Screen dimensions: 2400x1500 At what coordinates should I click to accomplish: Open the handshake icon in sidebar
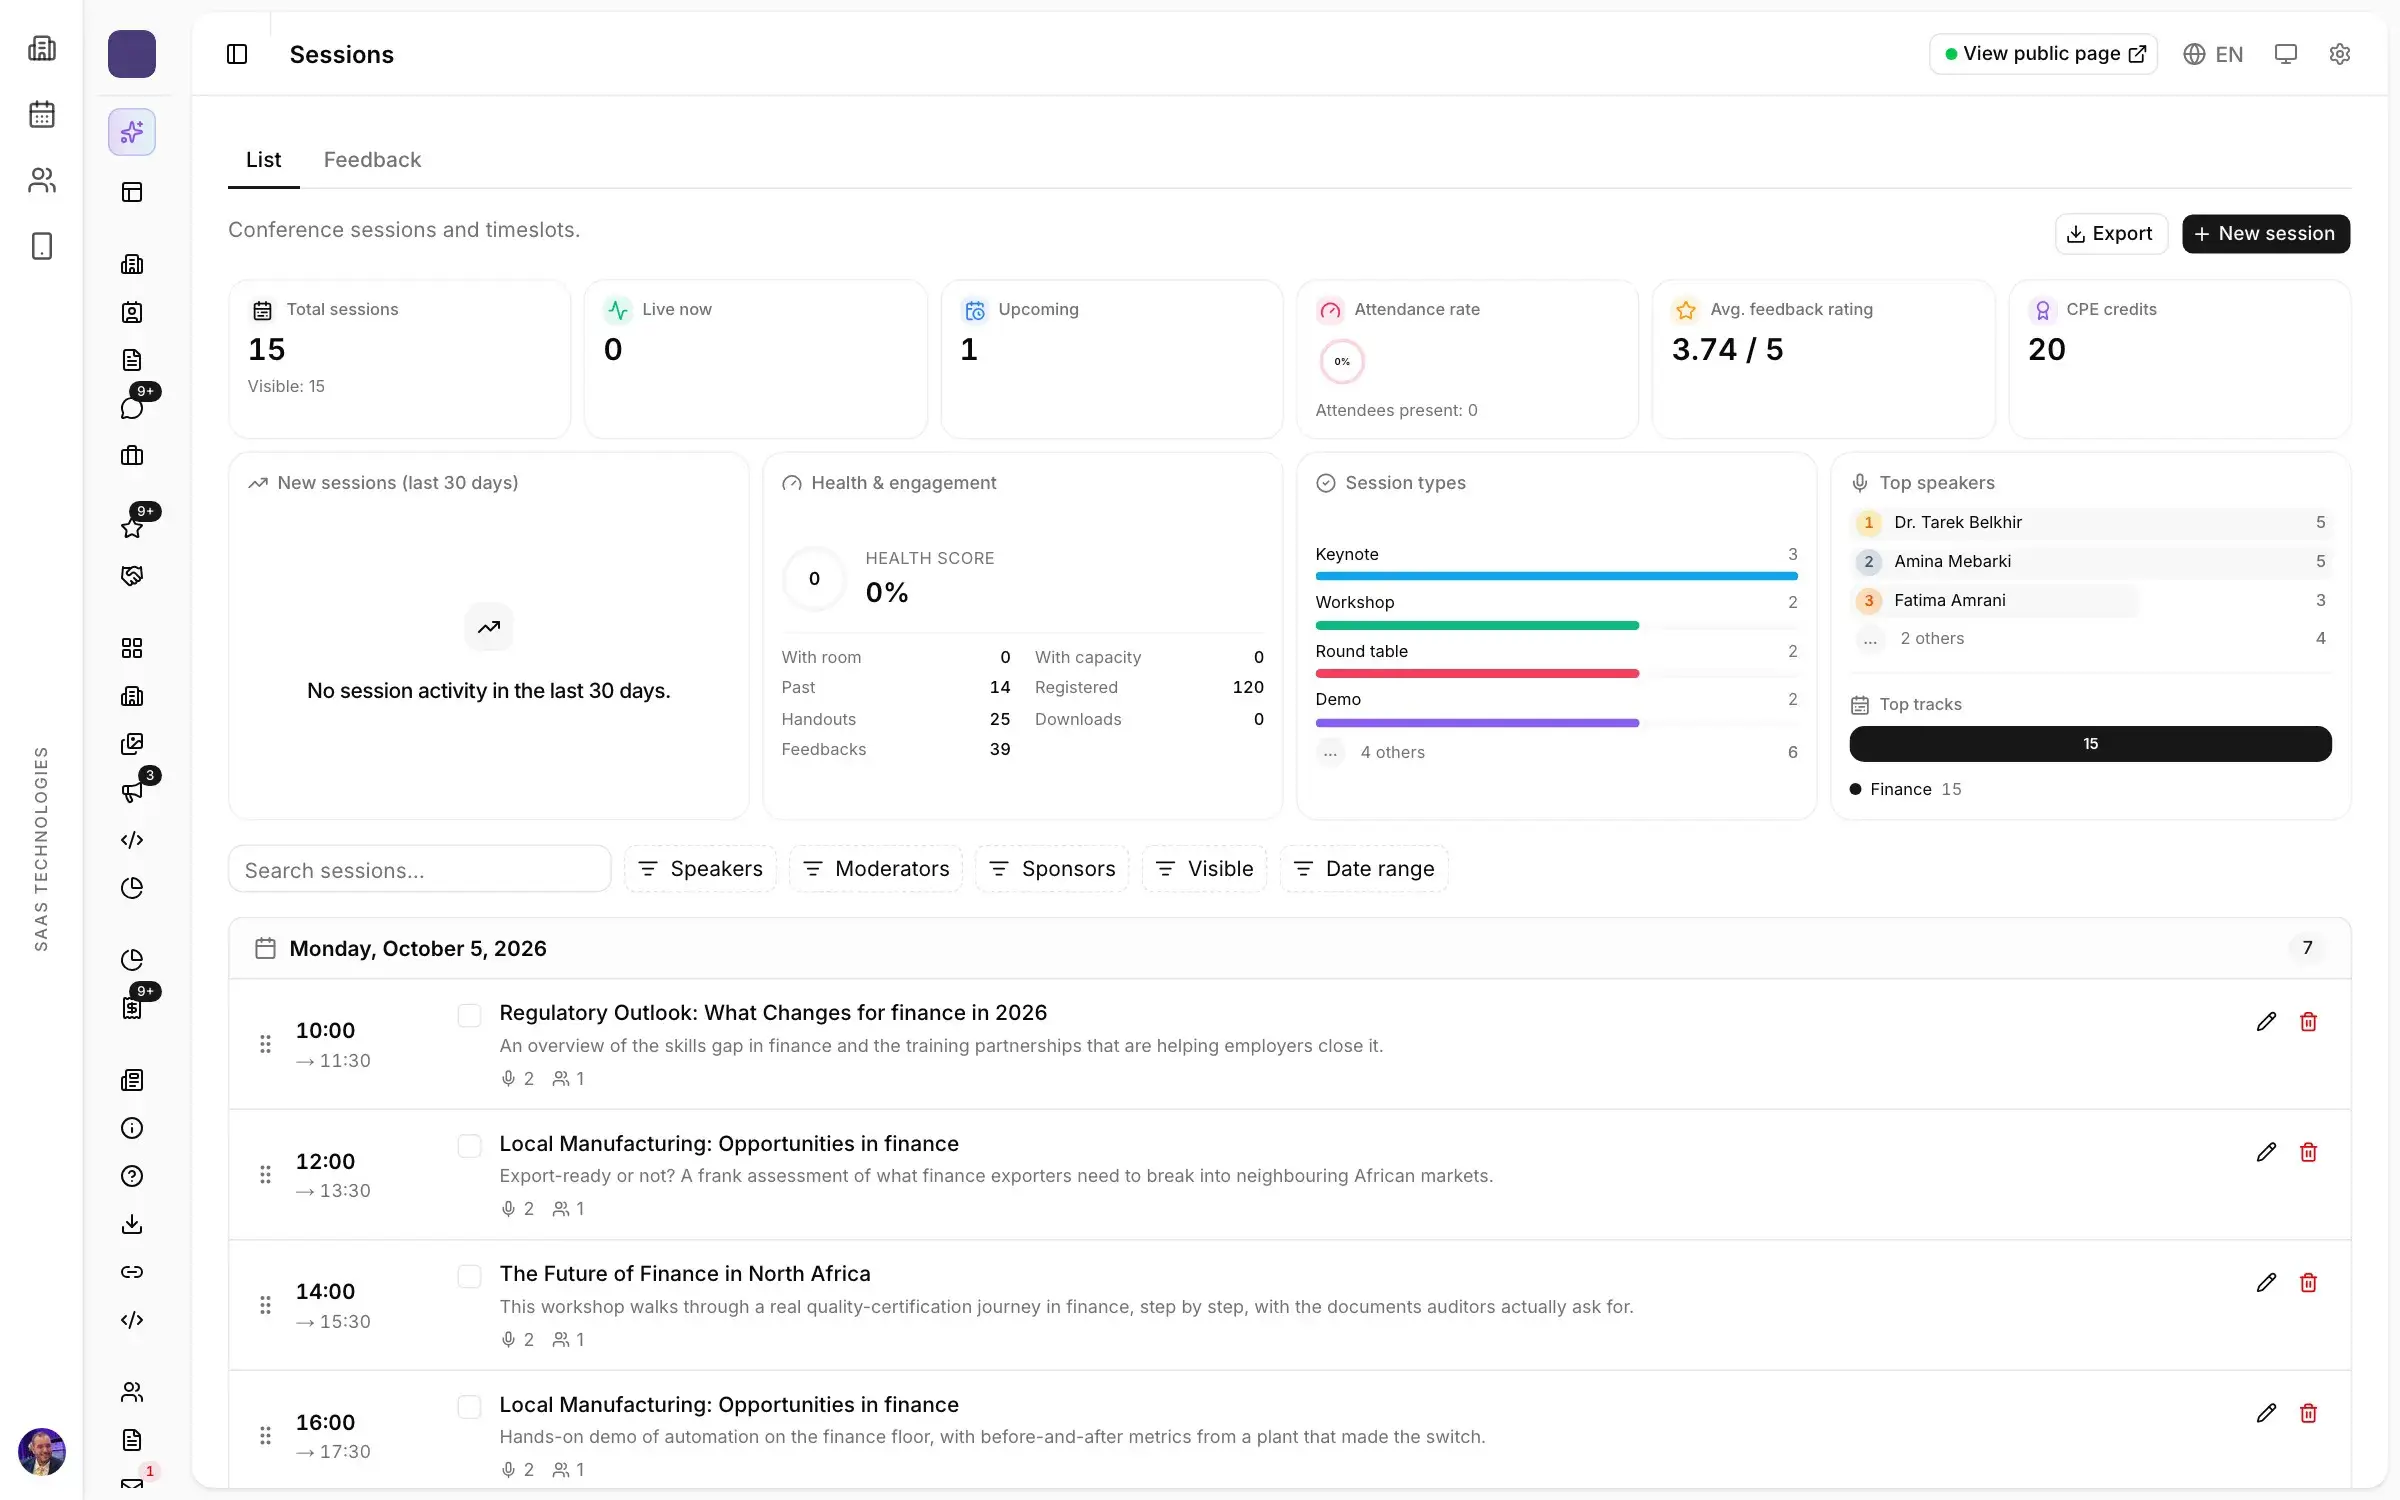[x=132, y=576]
